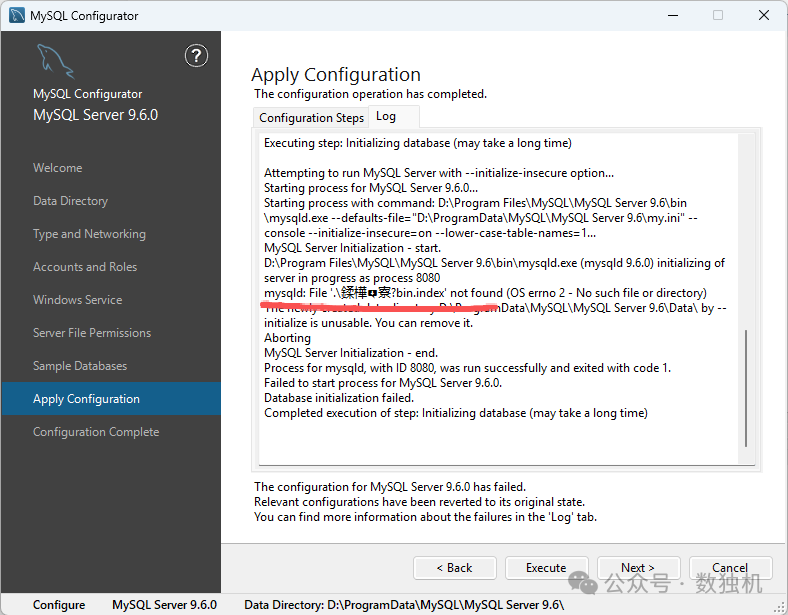
Task: Open Server File Permissions step
Action: (92, 333)
